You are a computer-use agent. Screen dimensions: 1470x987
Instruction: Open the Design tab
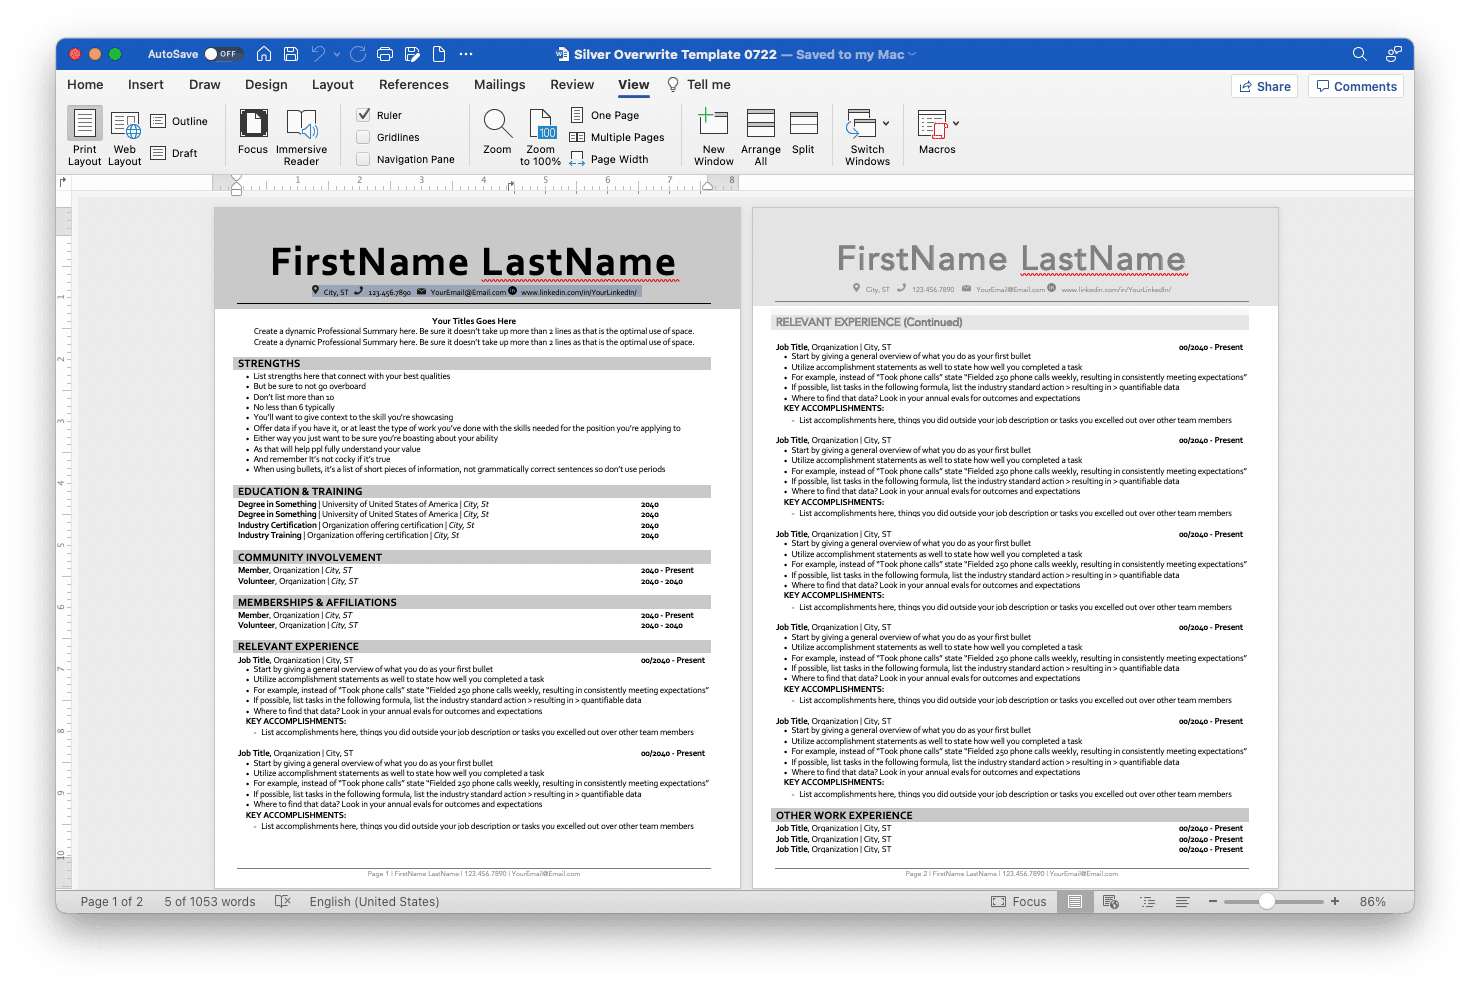point(266,85)
